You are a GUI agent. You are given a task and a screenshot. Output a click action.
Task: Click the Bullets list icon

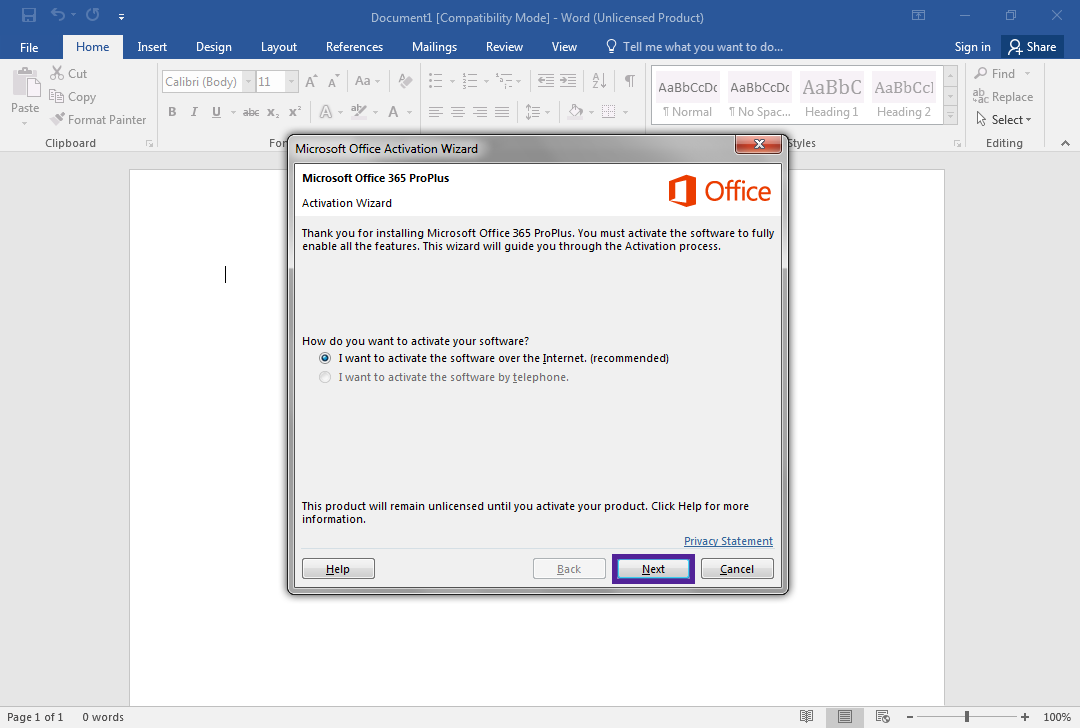(x=435, y=81)
